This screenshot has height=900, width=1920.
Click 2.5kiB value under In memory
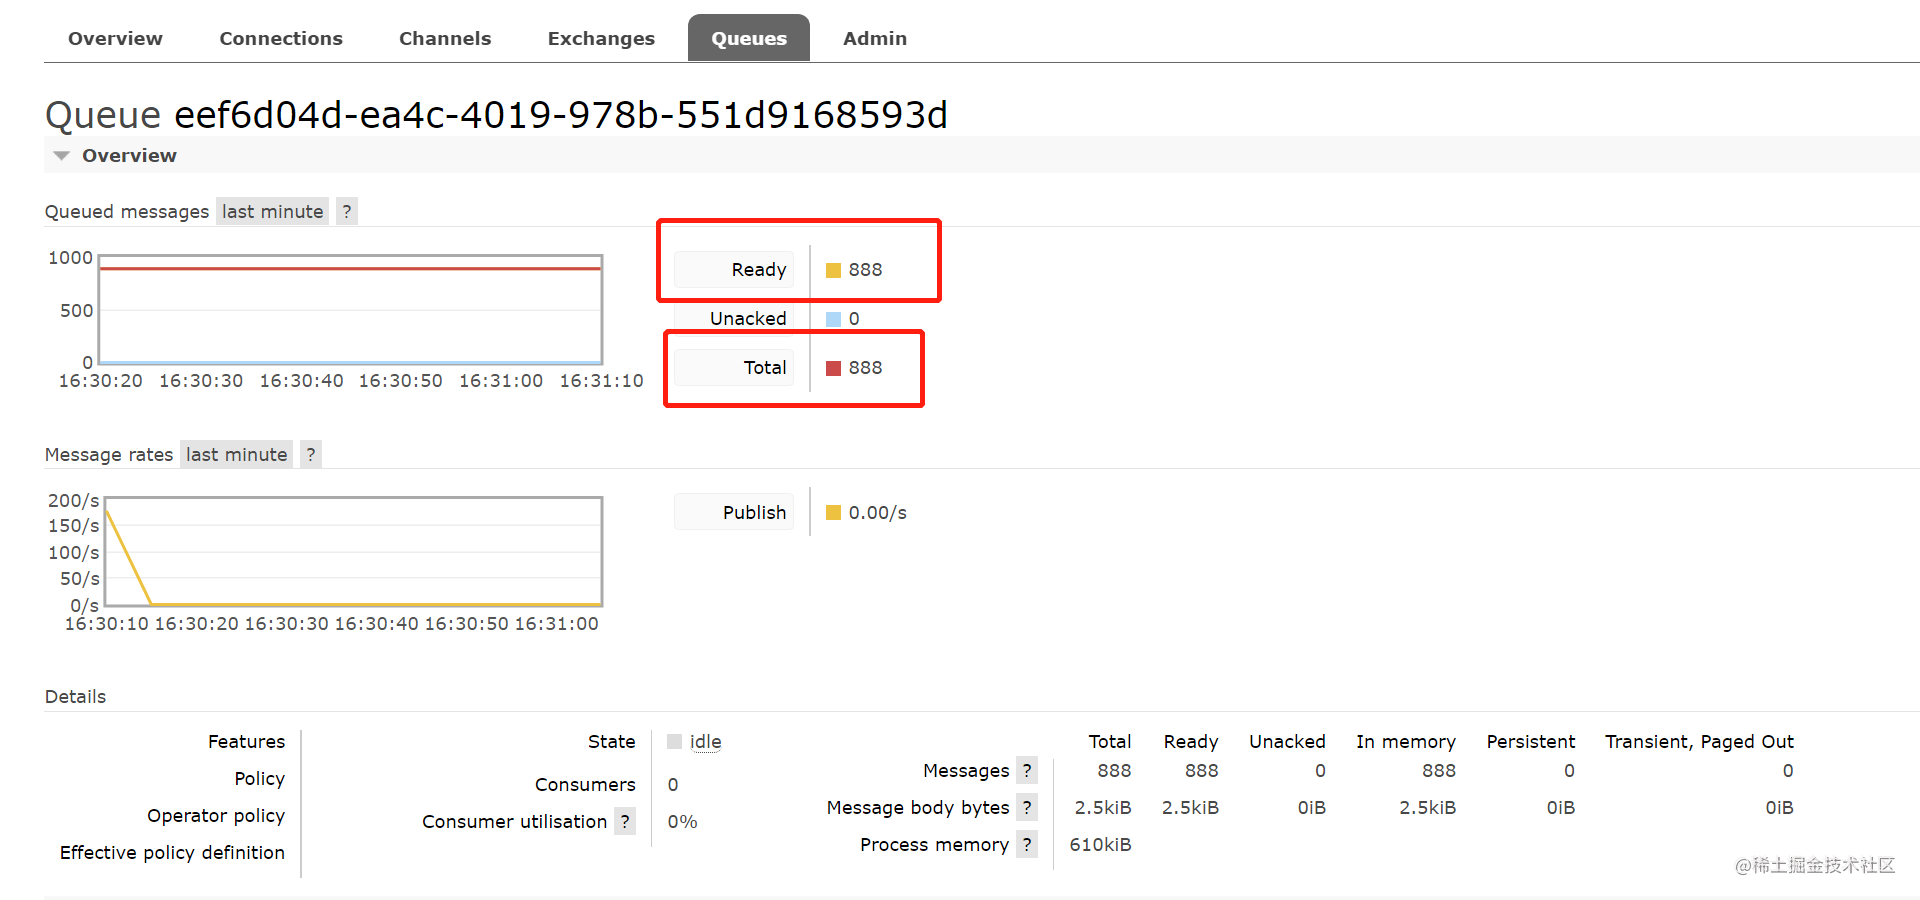(1427, 808)
